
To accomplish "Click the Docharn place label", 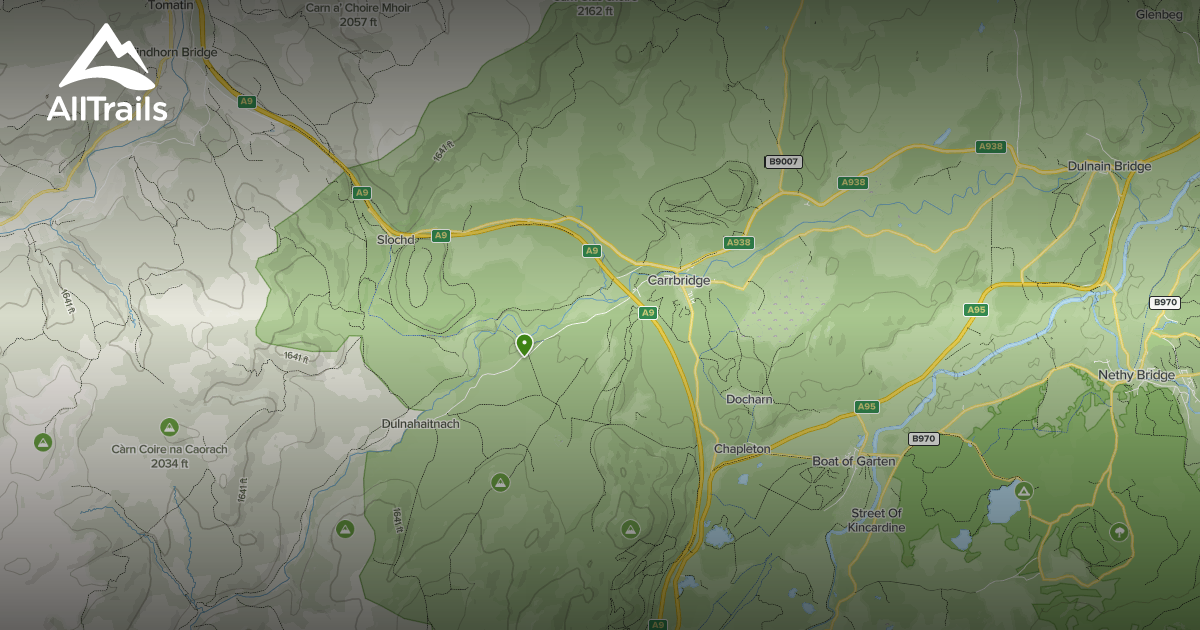I will 750,398.
